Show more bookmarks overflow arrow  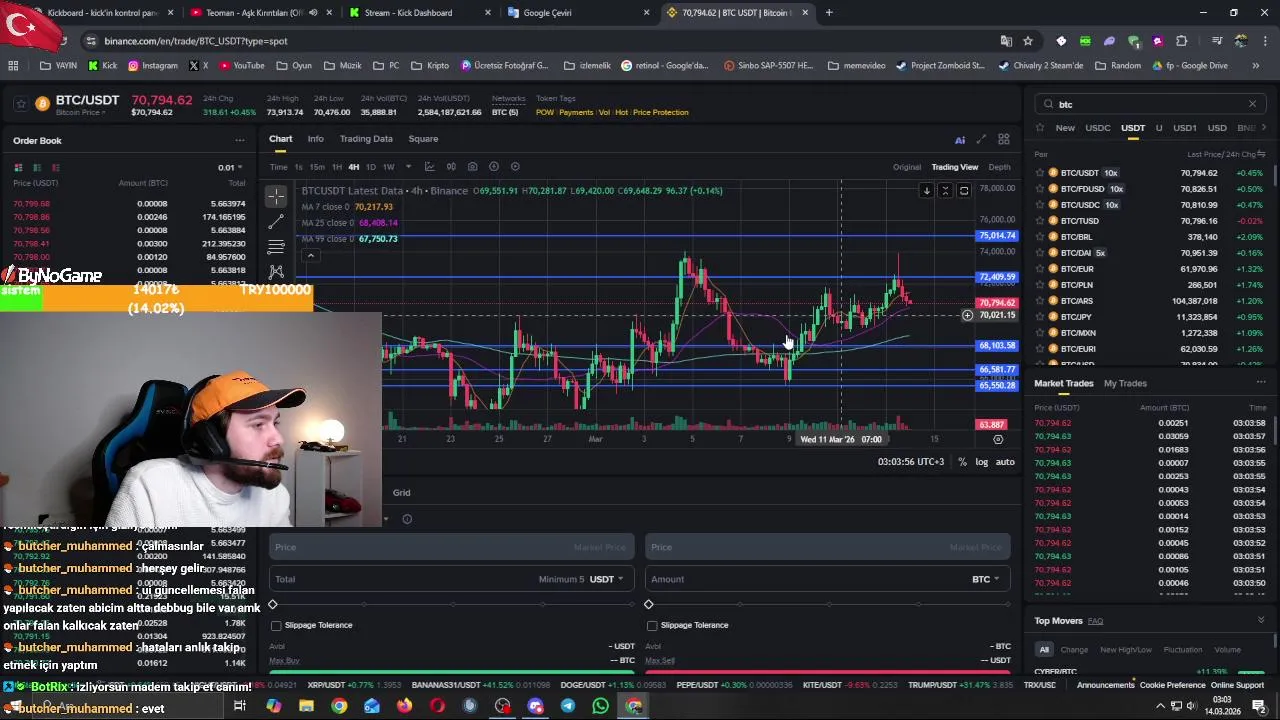[x=1256, y=65]
